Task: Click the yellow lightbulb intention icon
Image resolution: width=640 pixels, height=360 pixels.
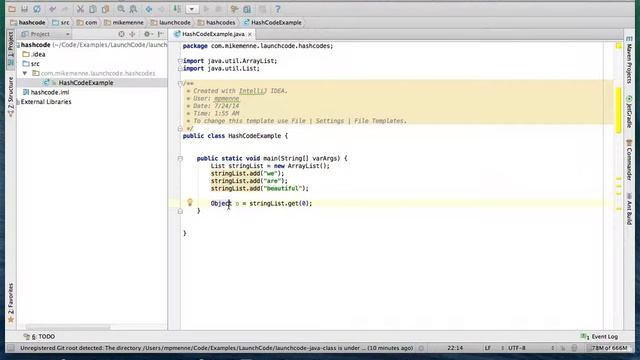Action: [x=190, y=202]
